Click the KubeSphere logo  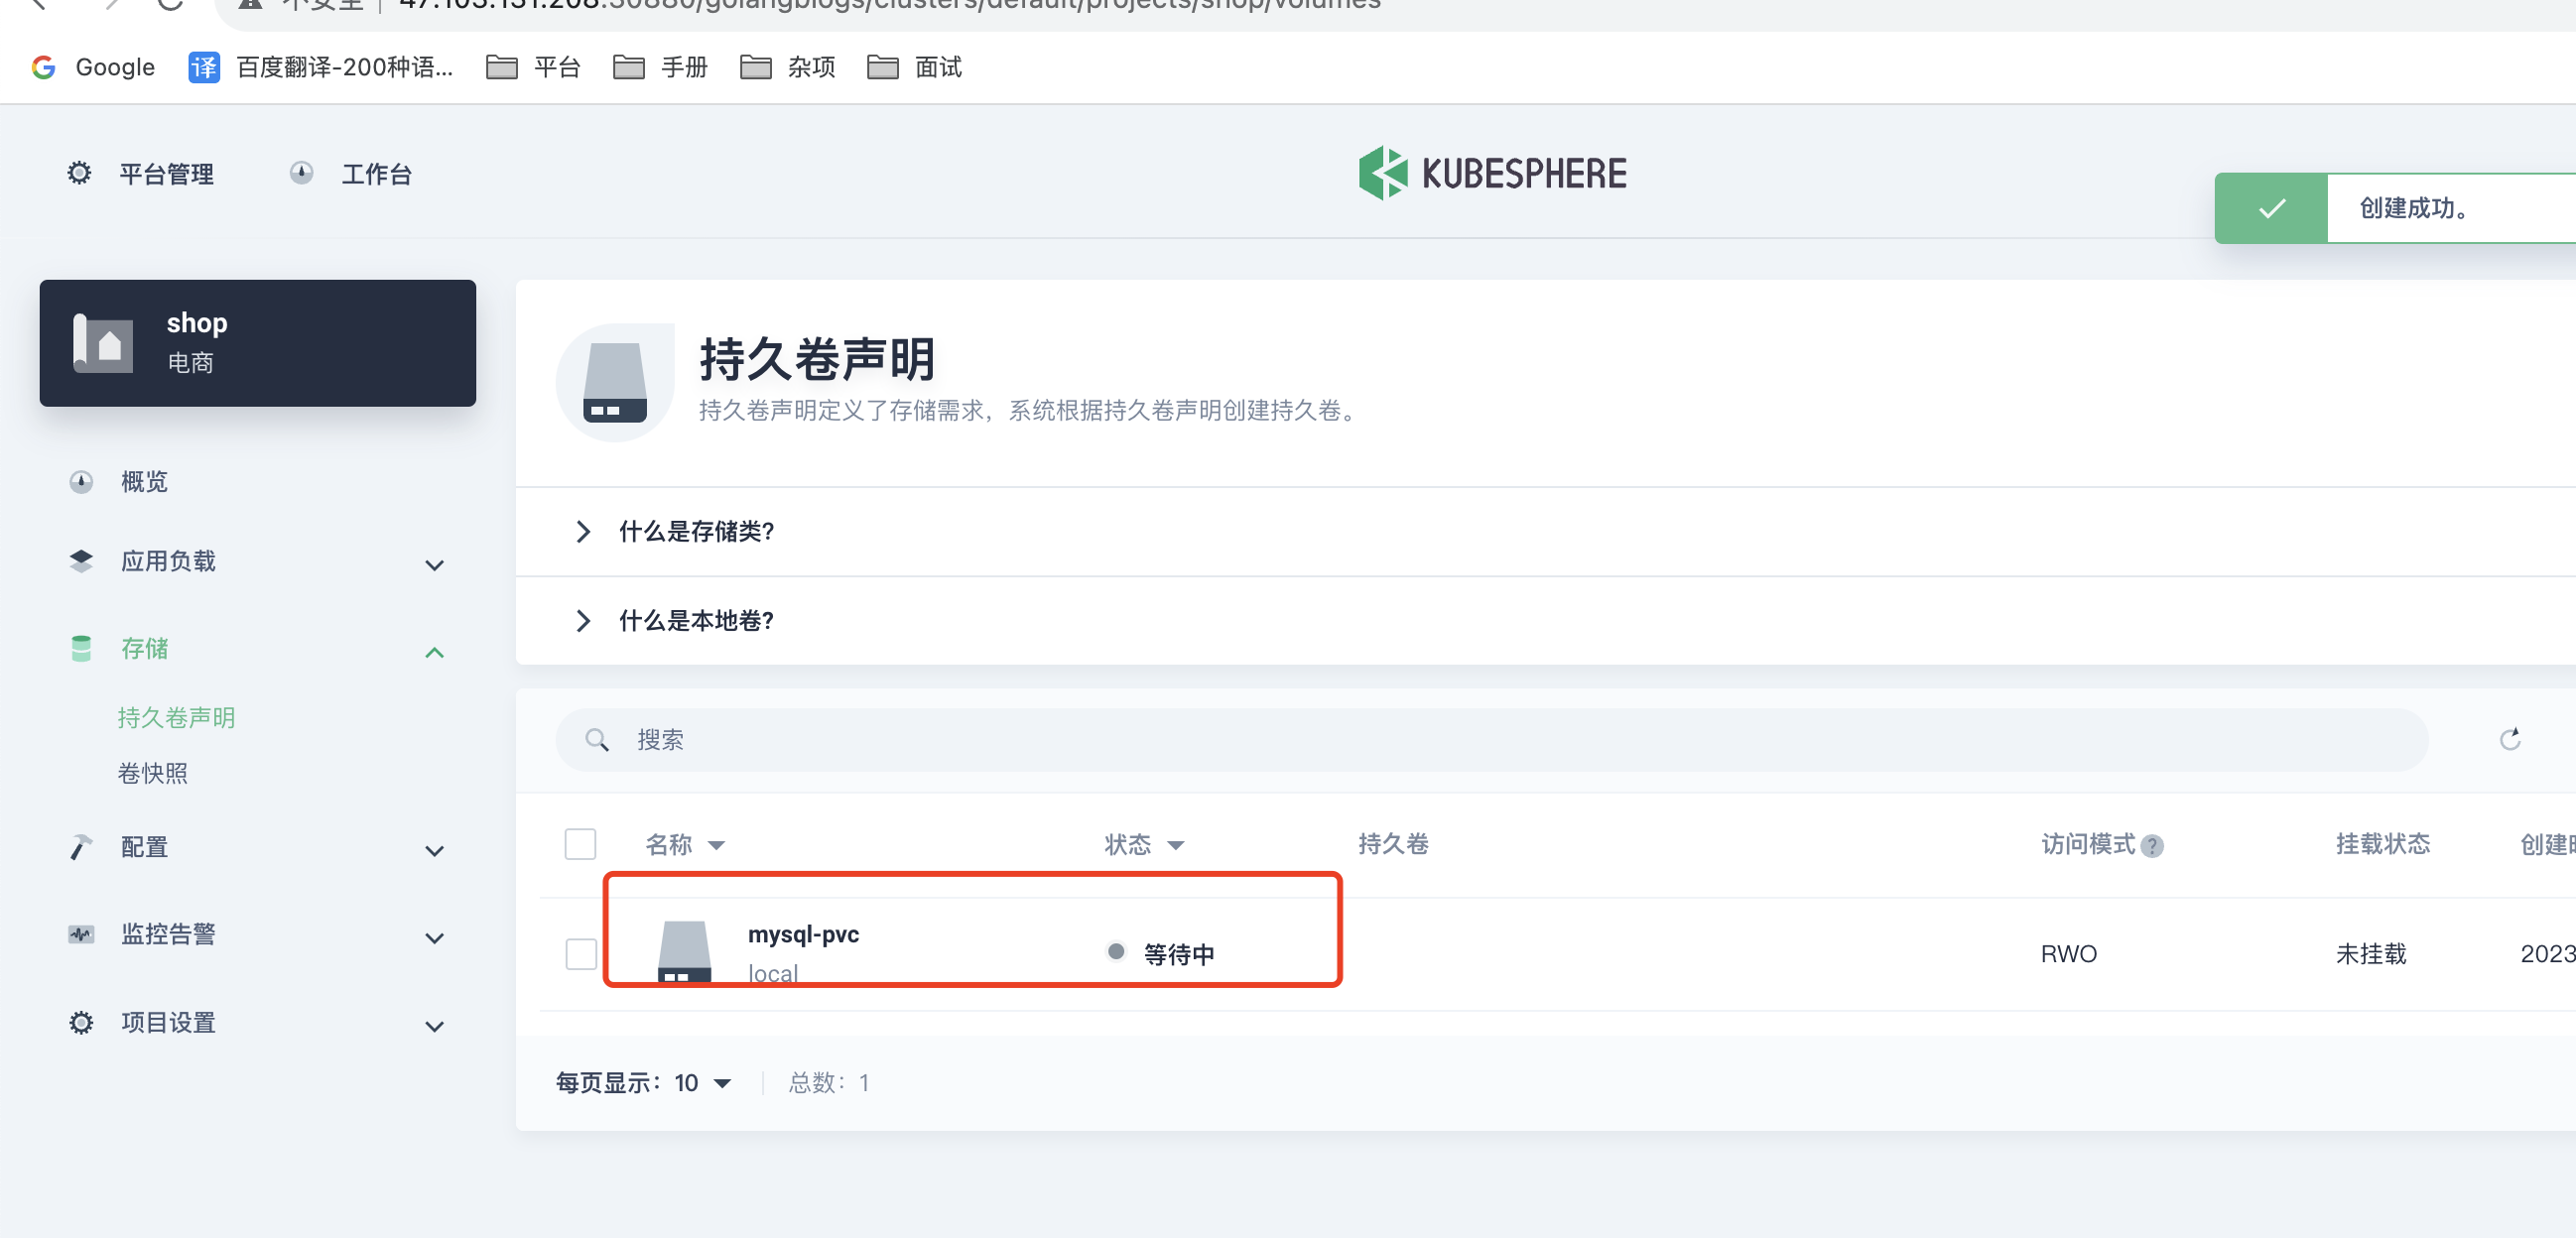click(x=1492, y=173)
